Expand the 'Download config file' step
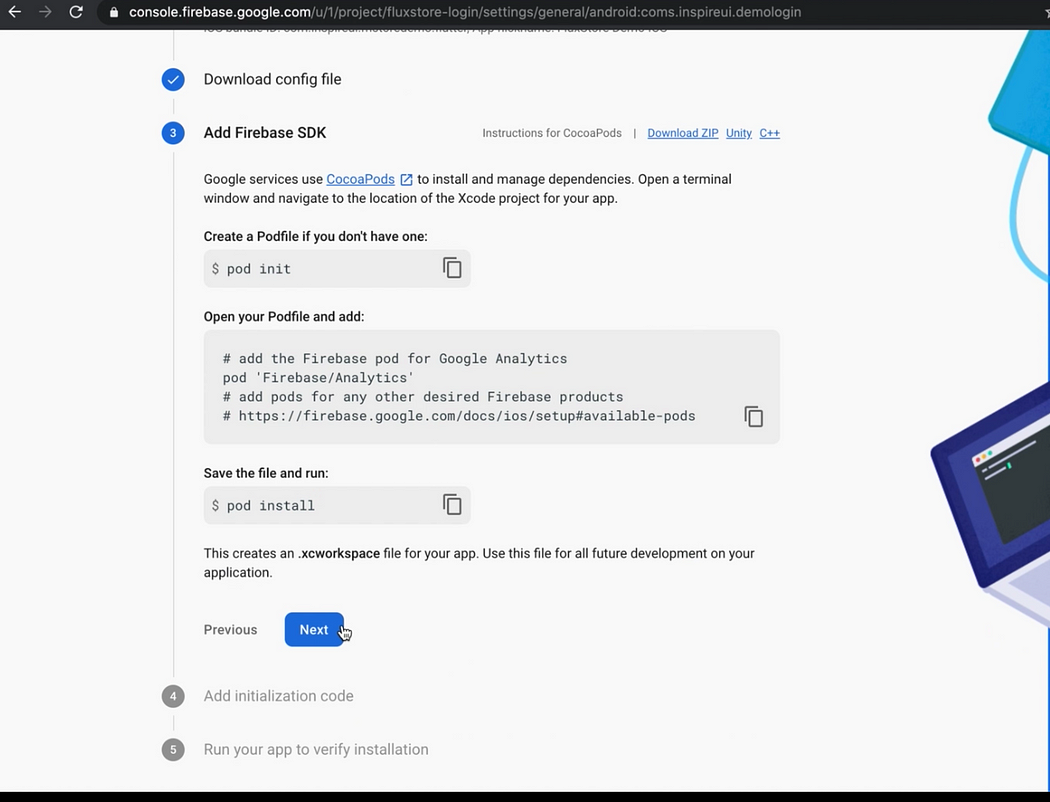The image size is (1050, 802). [x=272, y=80]
